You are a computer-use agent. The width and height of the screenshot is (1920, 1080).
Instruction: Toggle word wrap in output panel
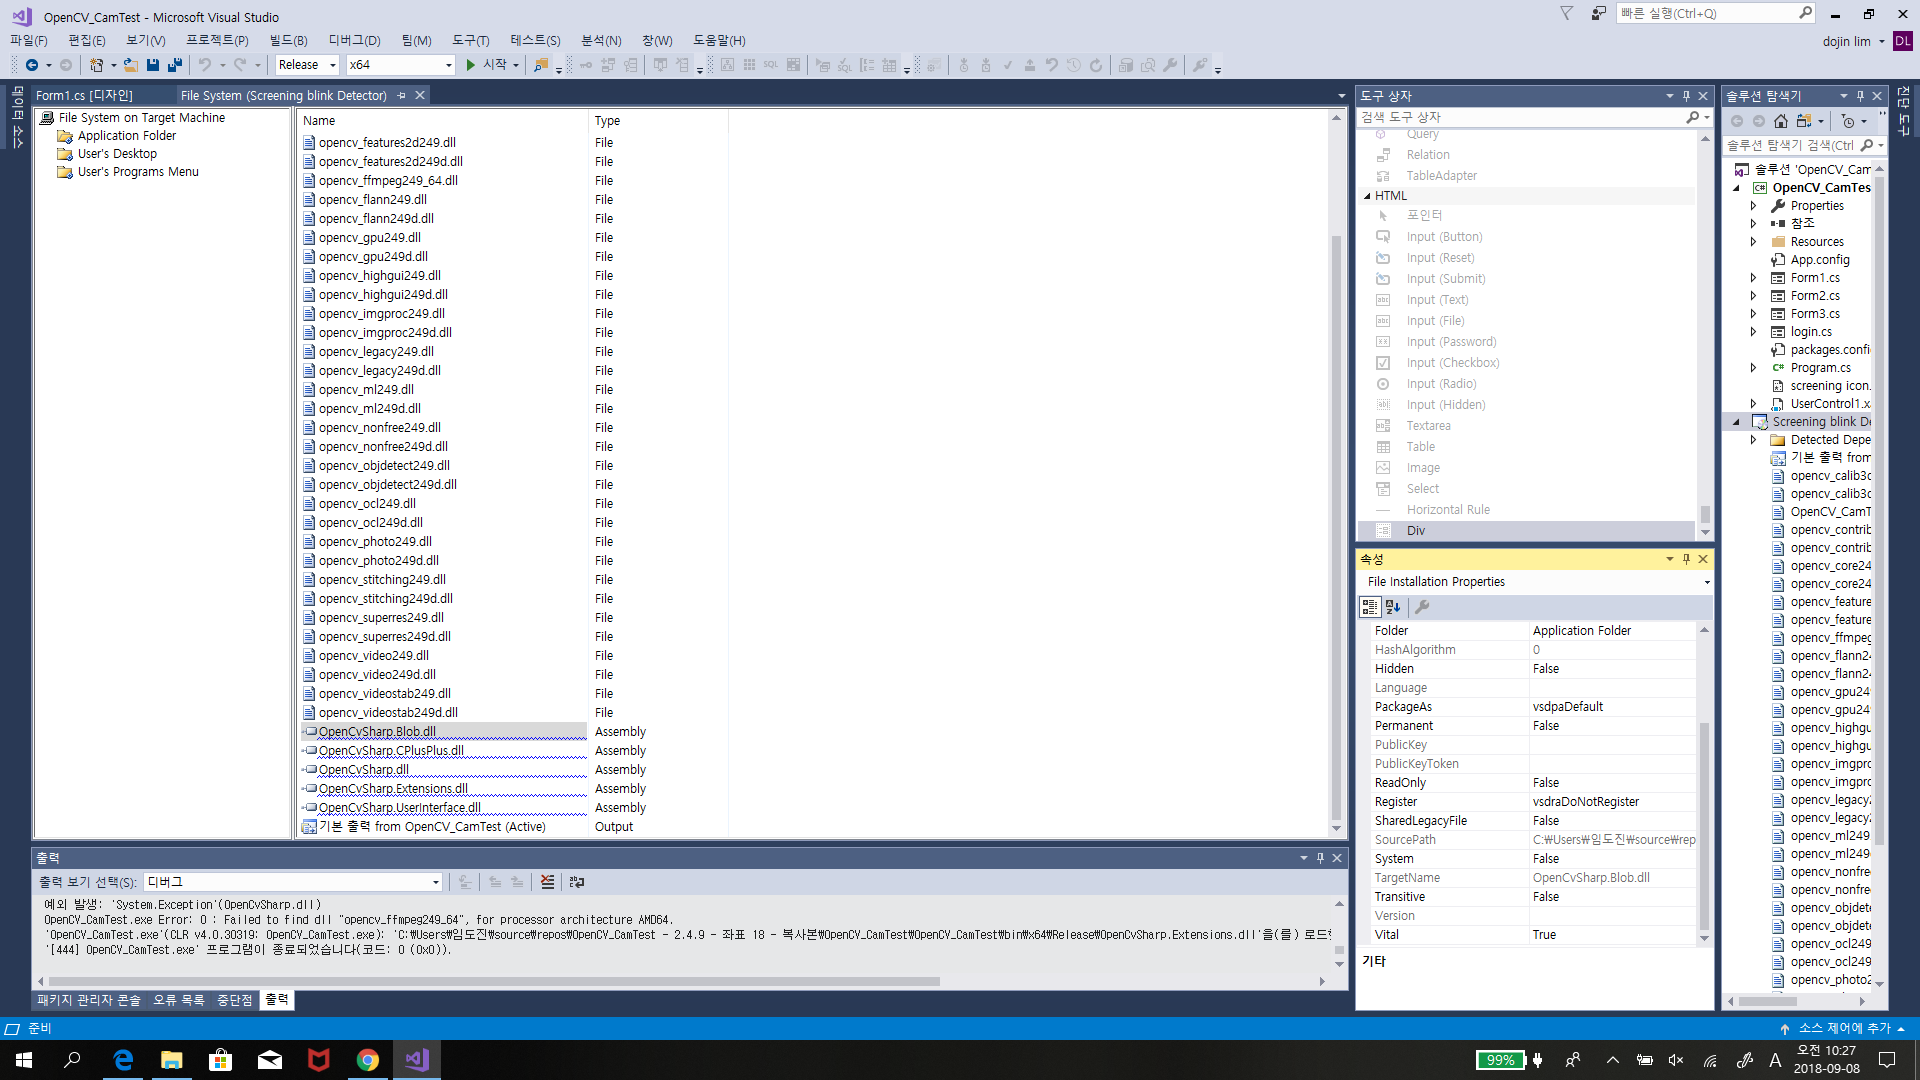577,882
